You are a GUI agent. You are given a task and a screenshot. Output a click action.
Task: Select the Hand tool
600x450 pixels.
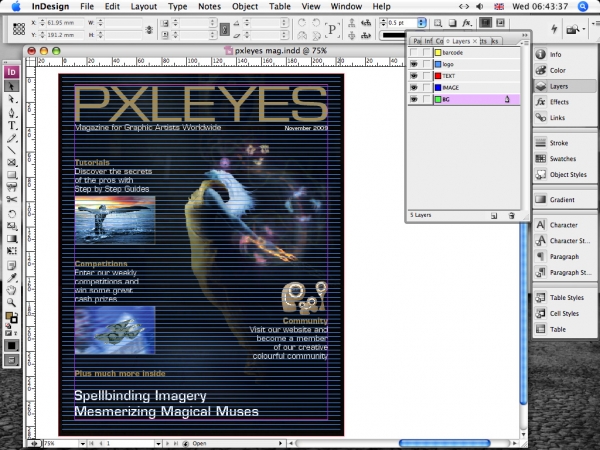[x=11, y=290]
